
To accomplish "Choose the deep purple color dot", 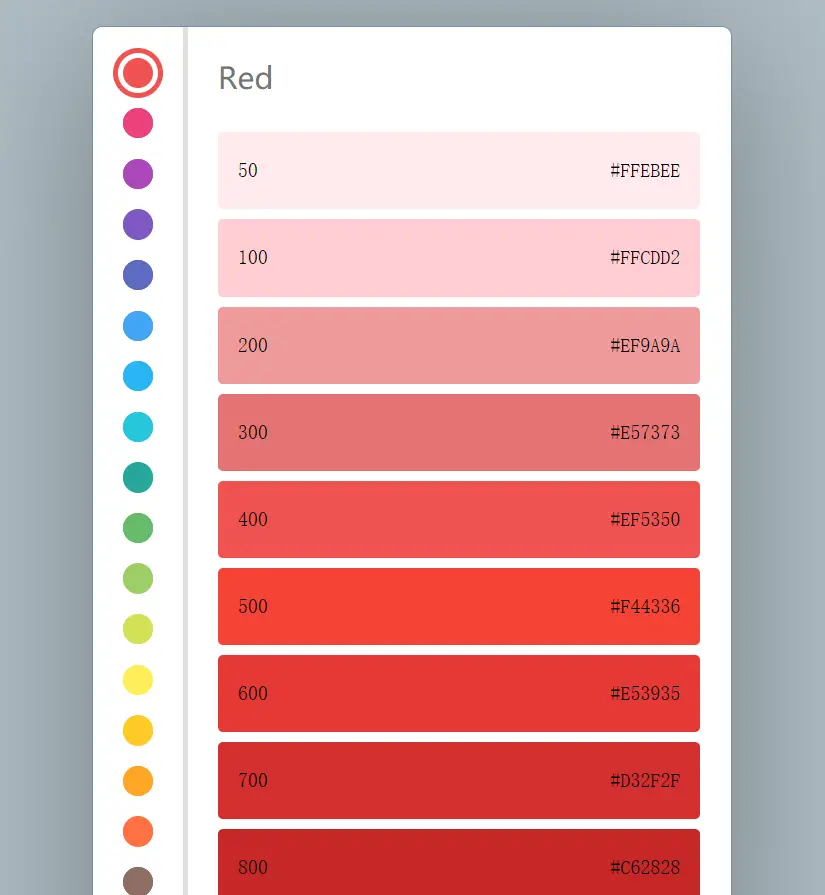I will pos(138,224).
